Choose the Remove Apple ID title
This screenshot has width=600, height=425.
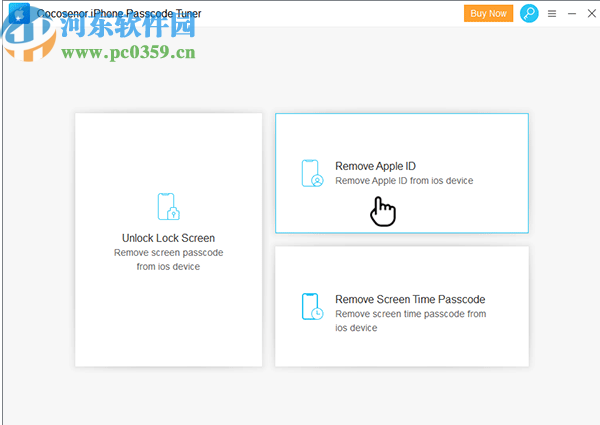click(x=375, y=166)
